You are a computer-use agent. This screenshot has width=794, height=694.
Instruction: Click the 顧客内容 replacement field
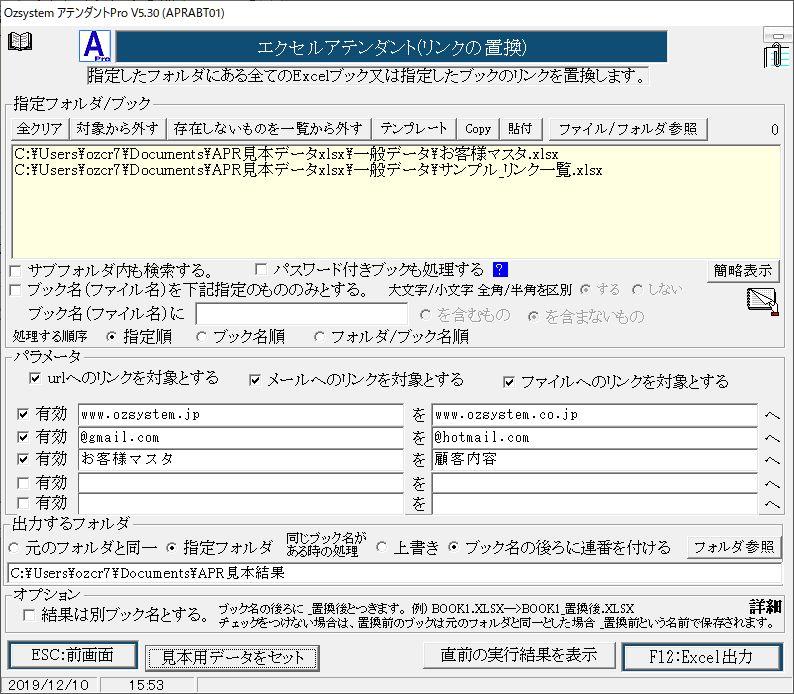tap(594, 459)
